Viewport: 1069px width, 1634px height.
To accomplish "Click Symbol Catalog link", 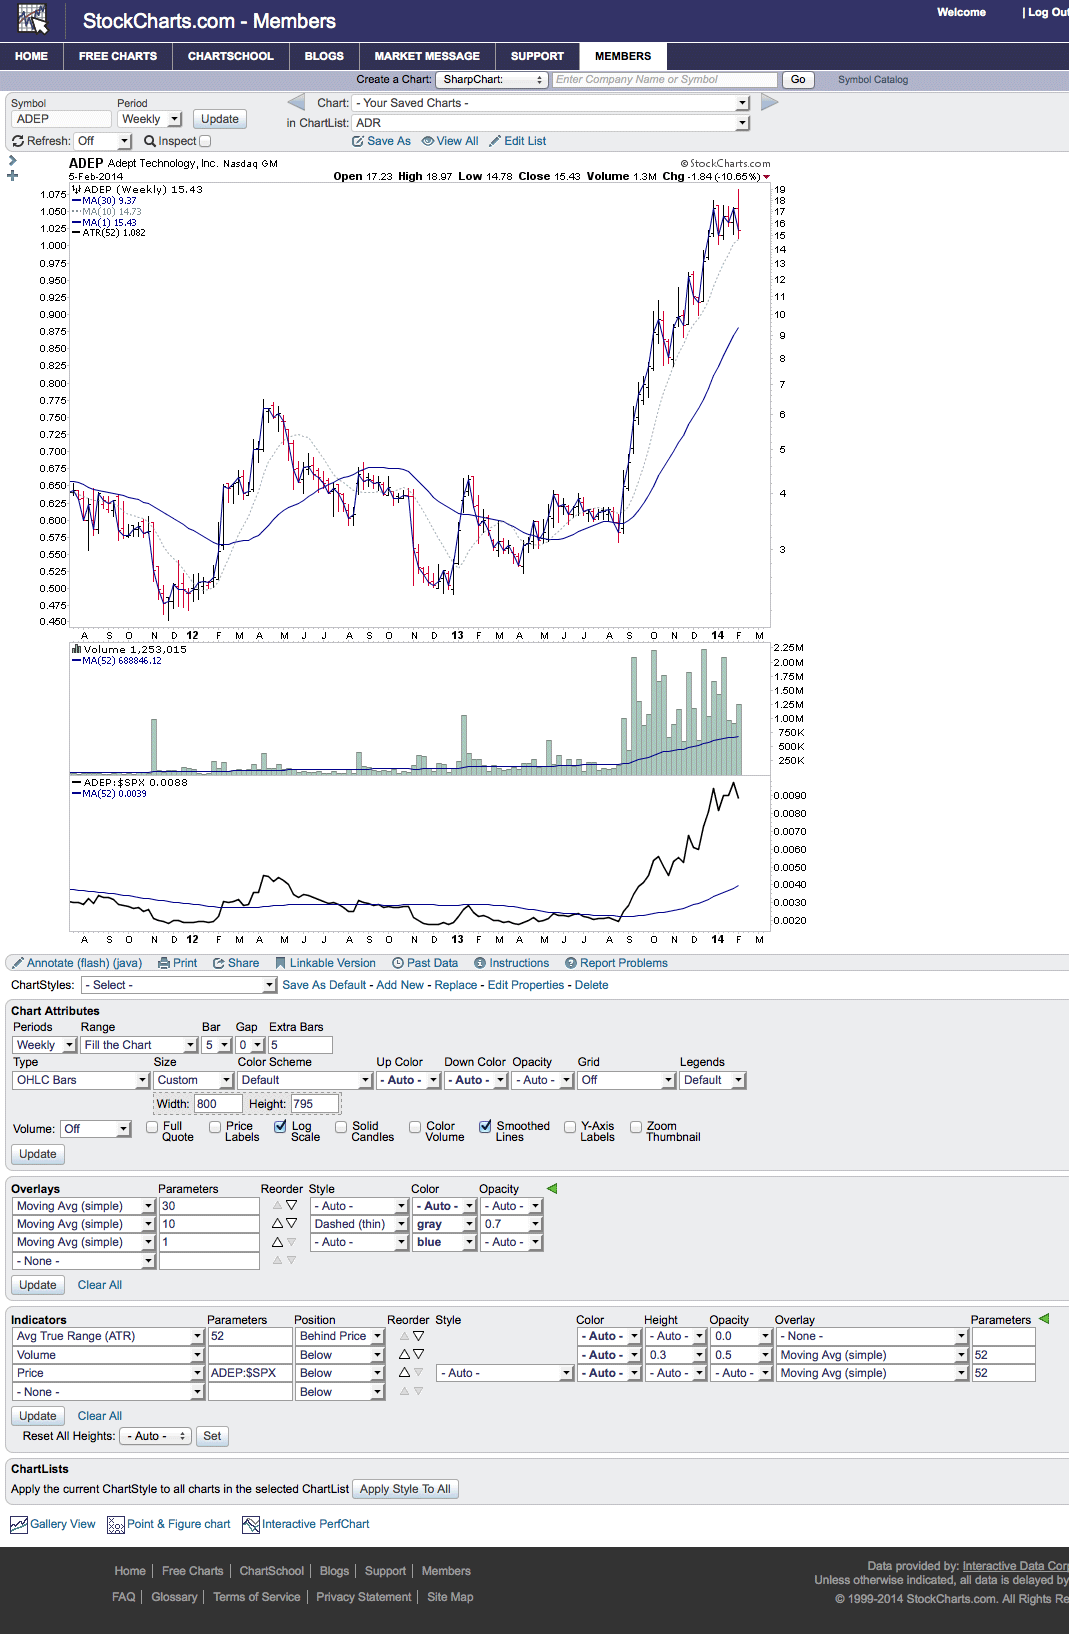I will click(873, 80).
